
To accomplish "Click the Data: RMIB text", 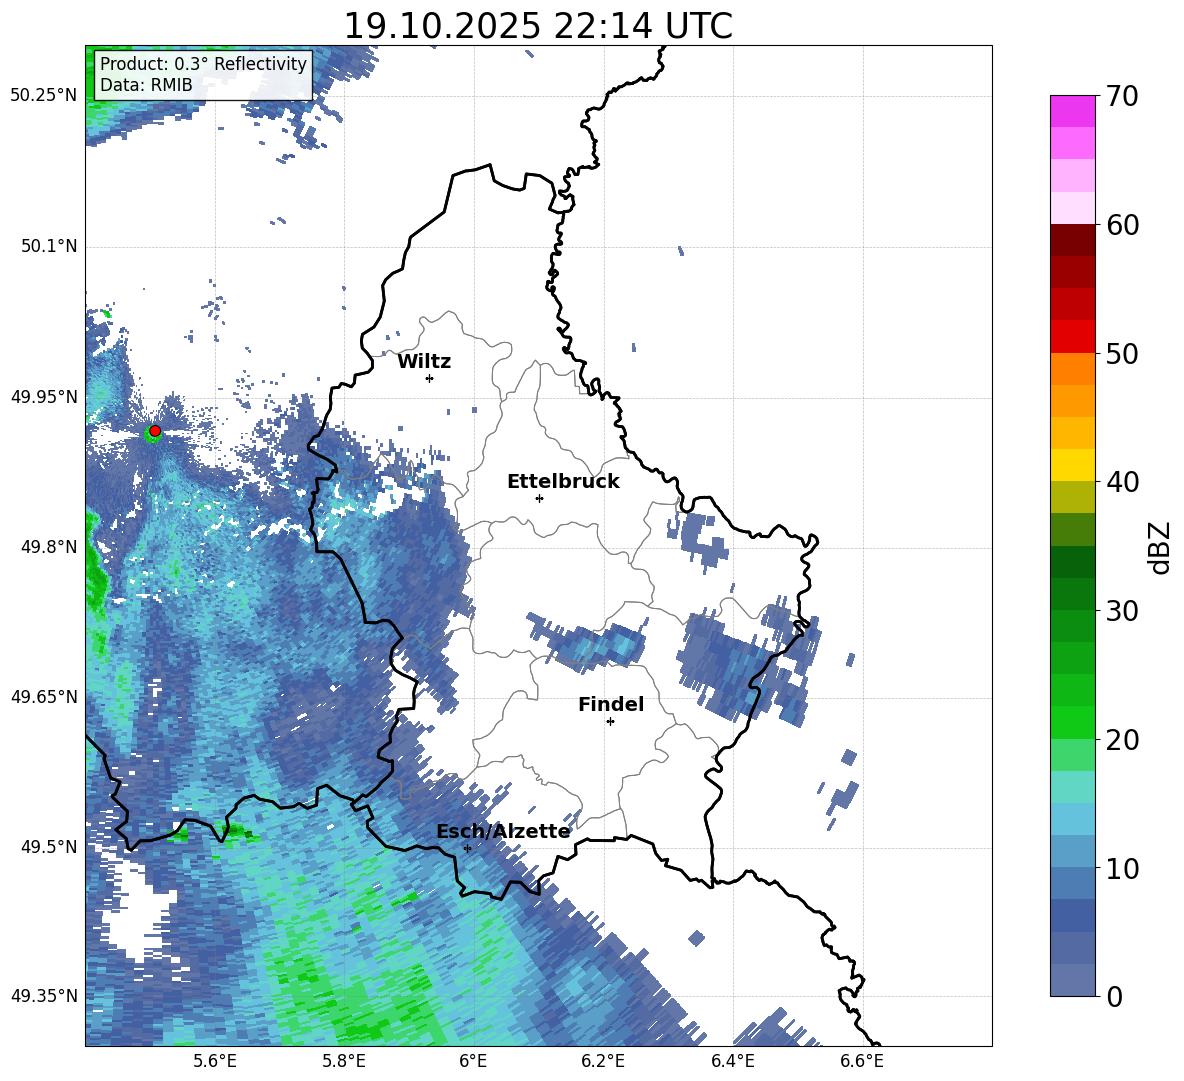I will pyautogui.click(x=146, y=85).
